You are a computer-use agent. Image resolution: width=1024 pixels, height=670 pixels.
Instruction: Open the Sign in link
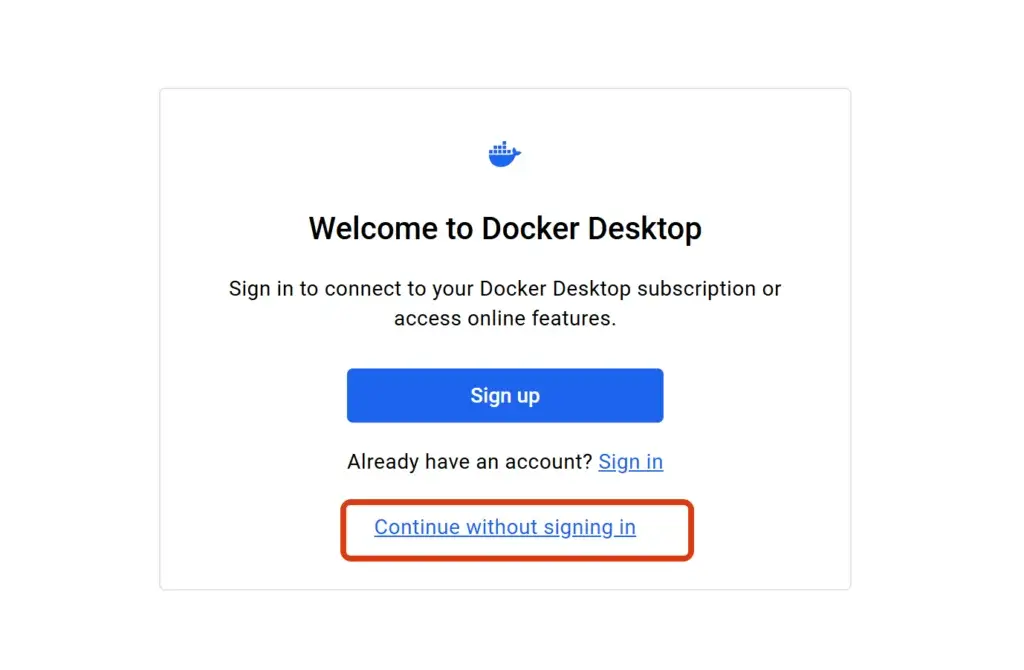click(x=630, y=462)
